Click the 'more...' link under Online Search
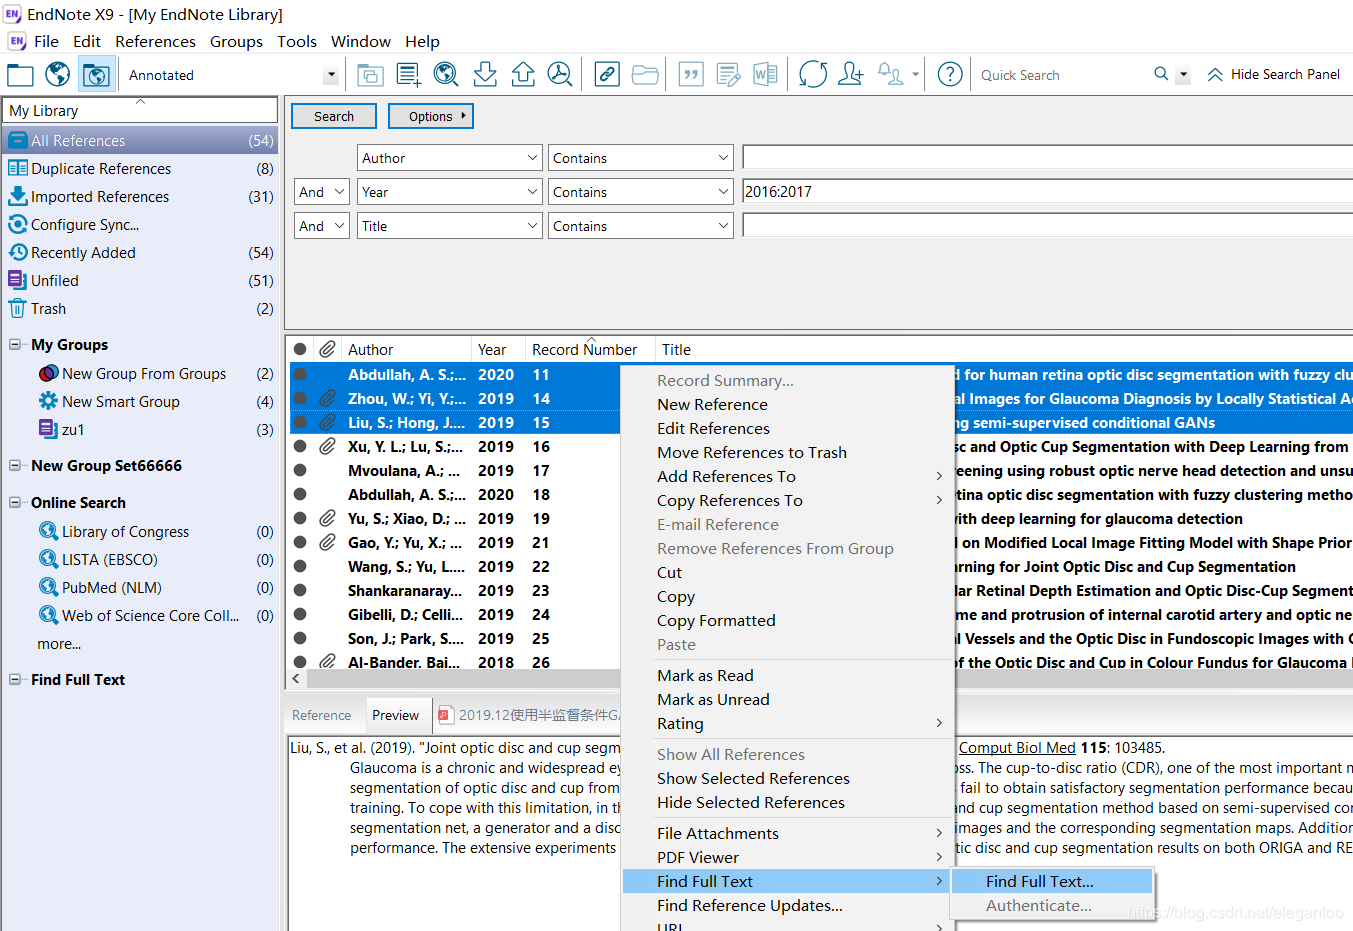 (59, 644)
